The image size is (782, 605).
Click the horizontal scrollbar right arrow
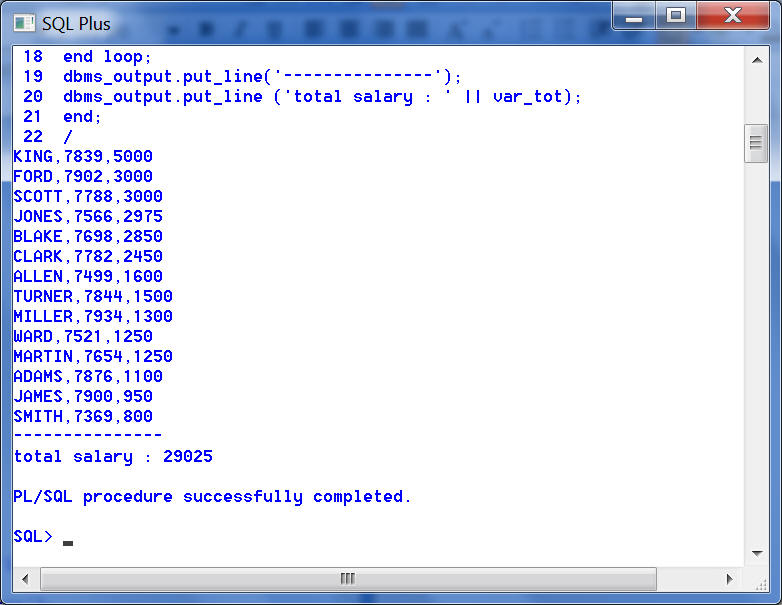coord(730,579)
